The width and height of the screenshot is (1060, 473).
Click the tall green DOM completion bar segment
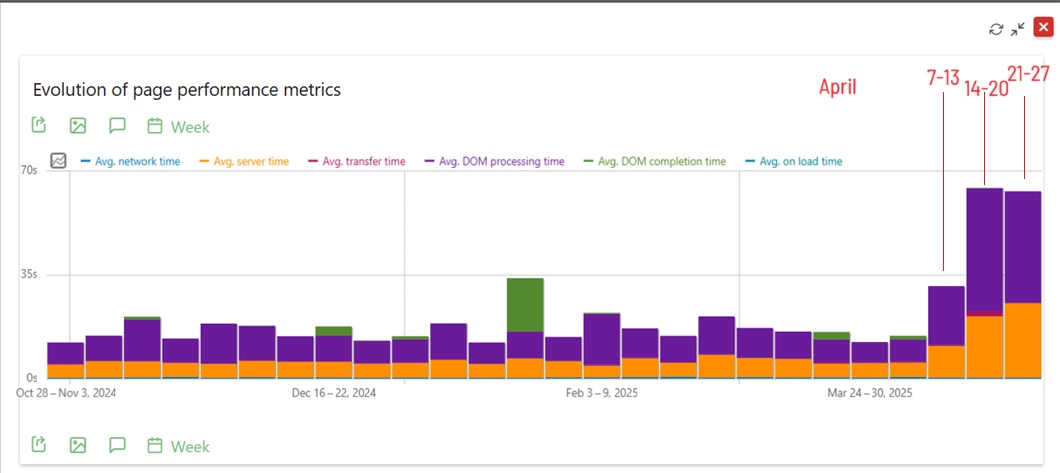[525, 305]
